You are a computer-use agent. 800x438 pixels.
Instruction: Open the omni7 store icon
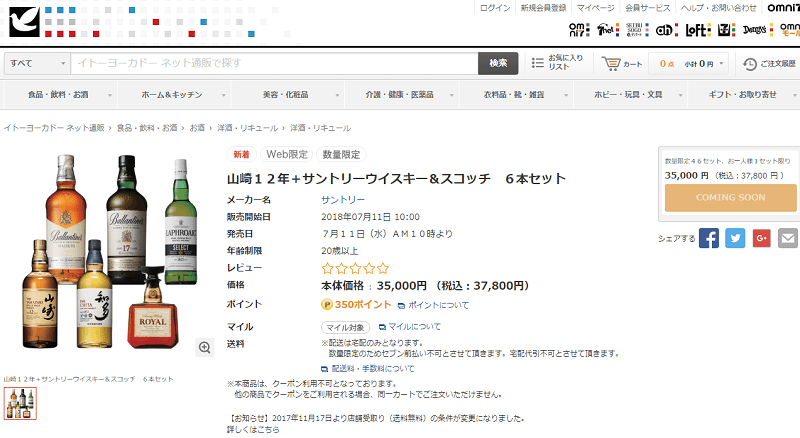[579, 30]
